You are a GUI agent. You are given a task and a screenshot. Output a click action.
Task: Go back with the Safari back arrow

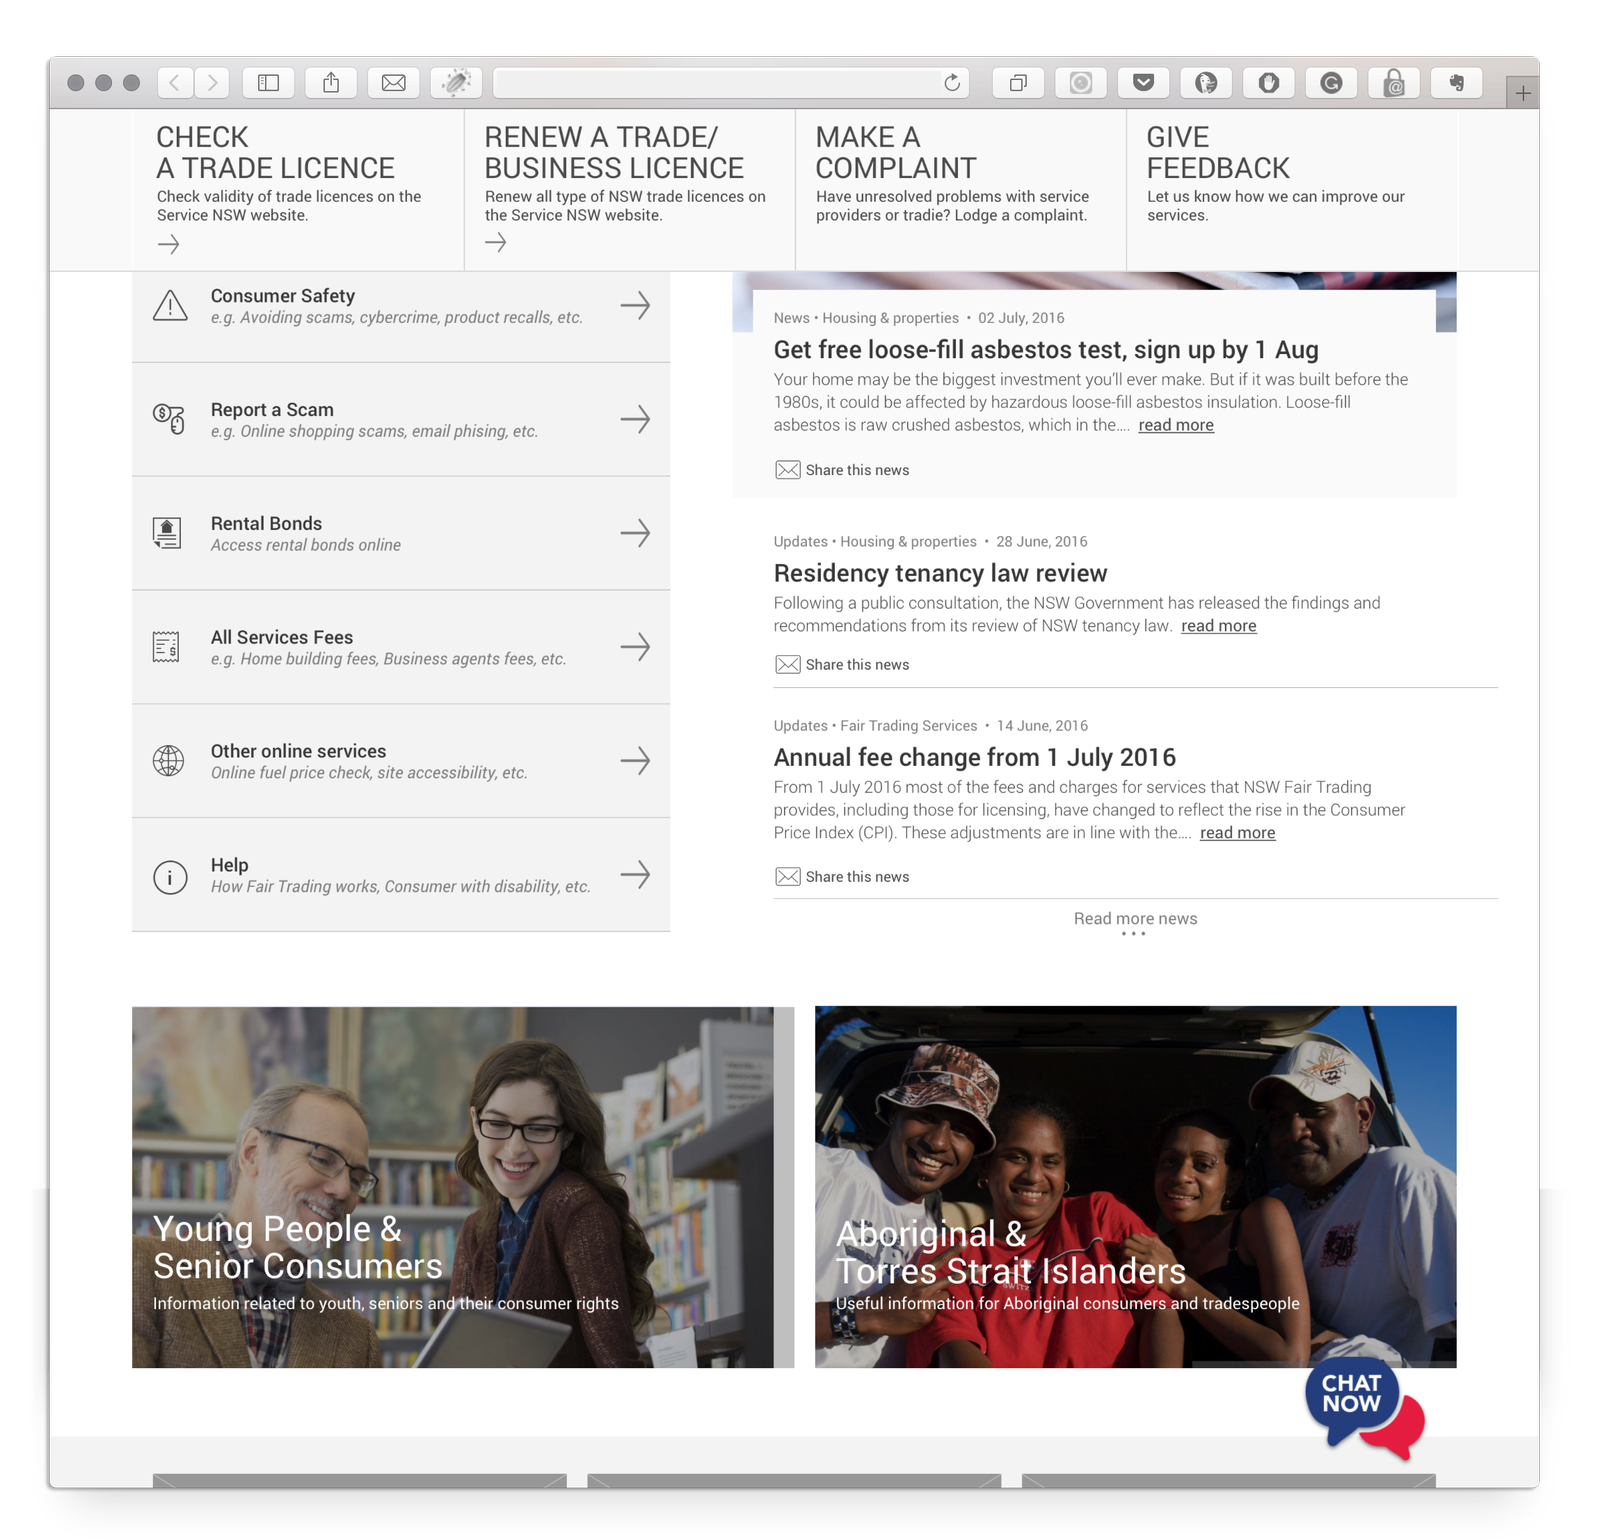[x=175, y=82]
